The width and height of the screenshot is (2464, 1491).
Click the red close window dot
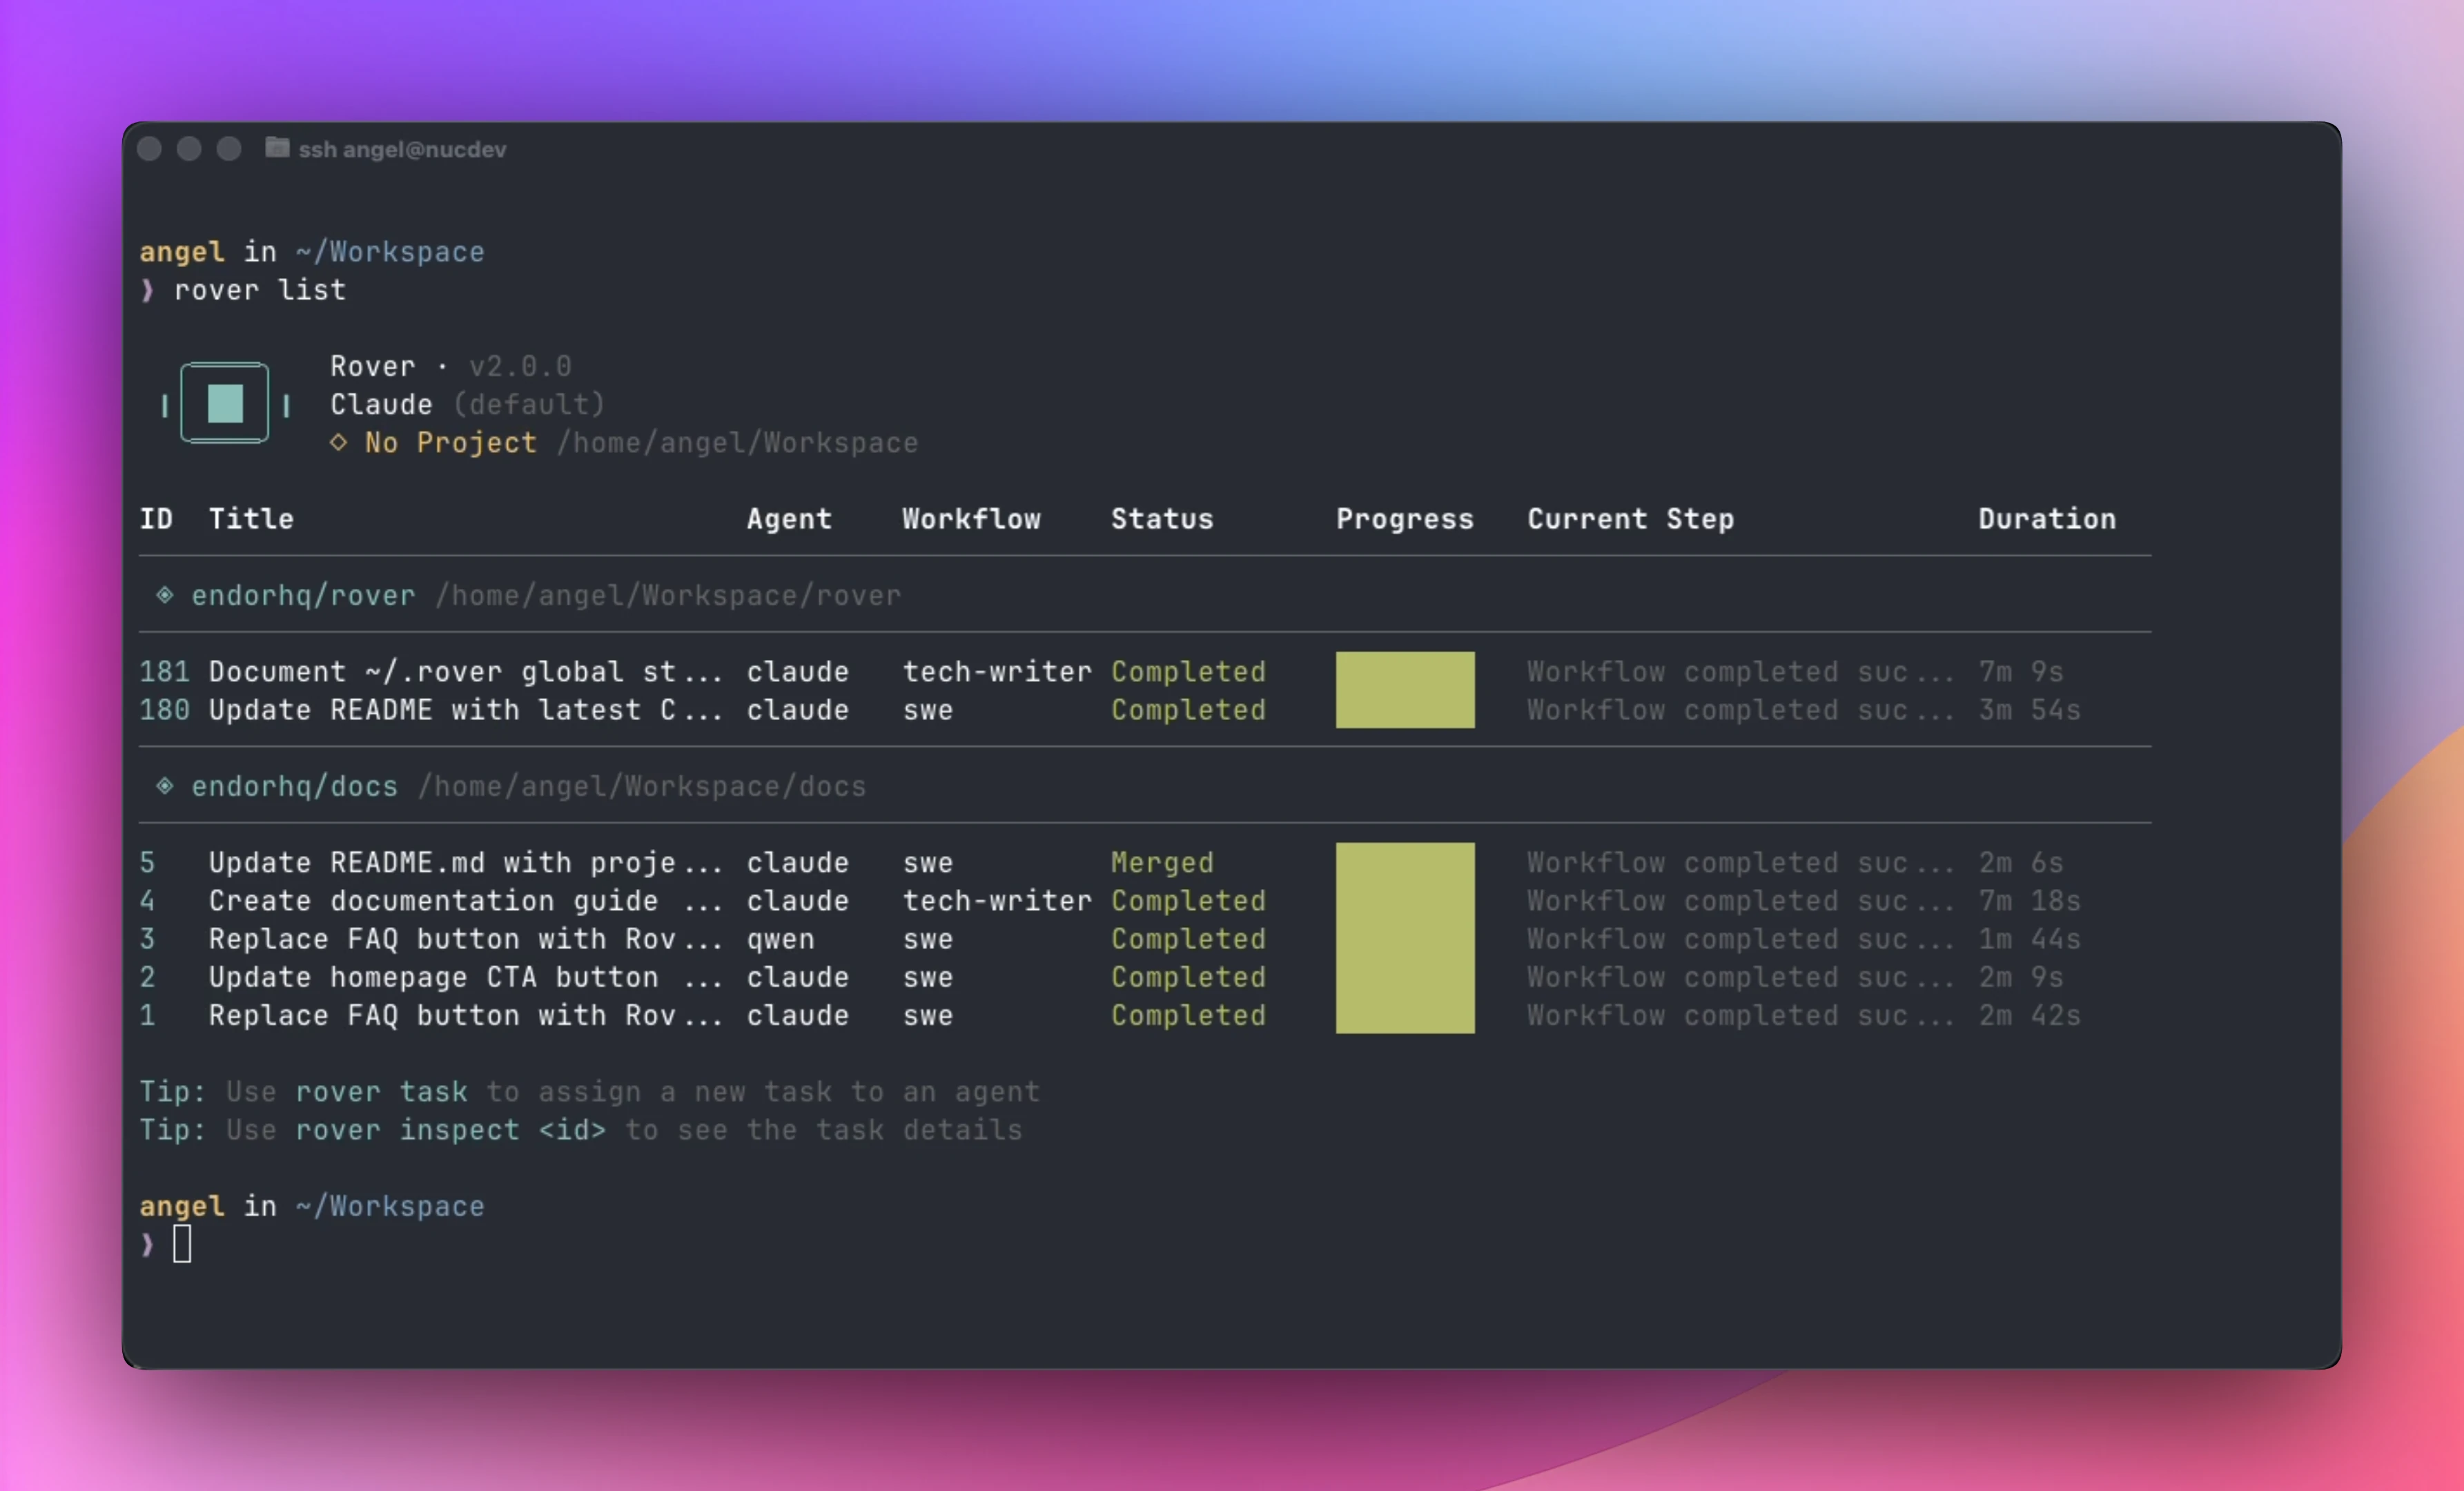click(150, 149)
